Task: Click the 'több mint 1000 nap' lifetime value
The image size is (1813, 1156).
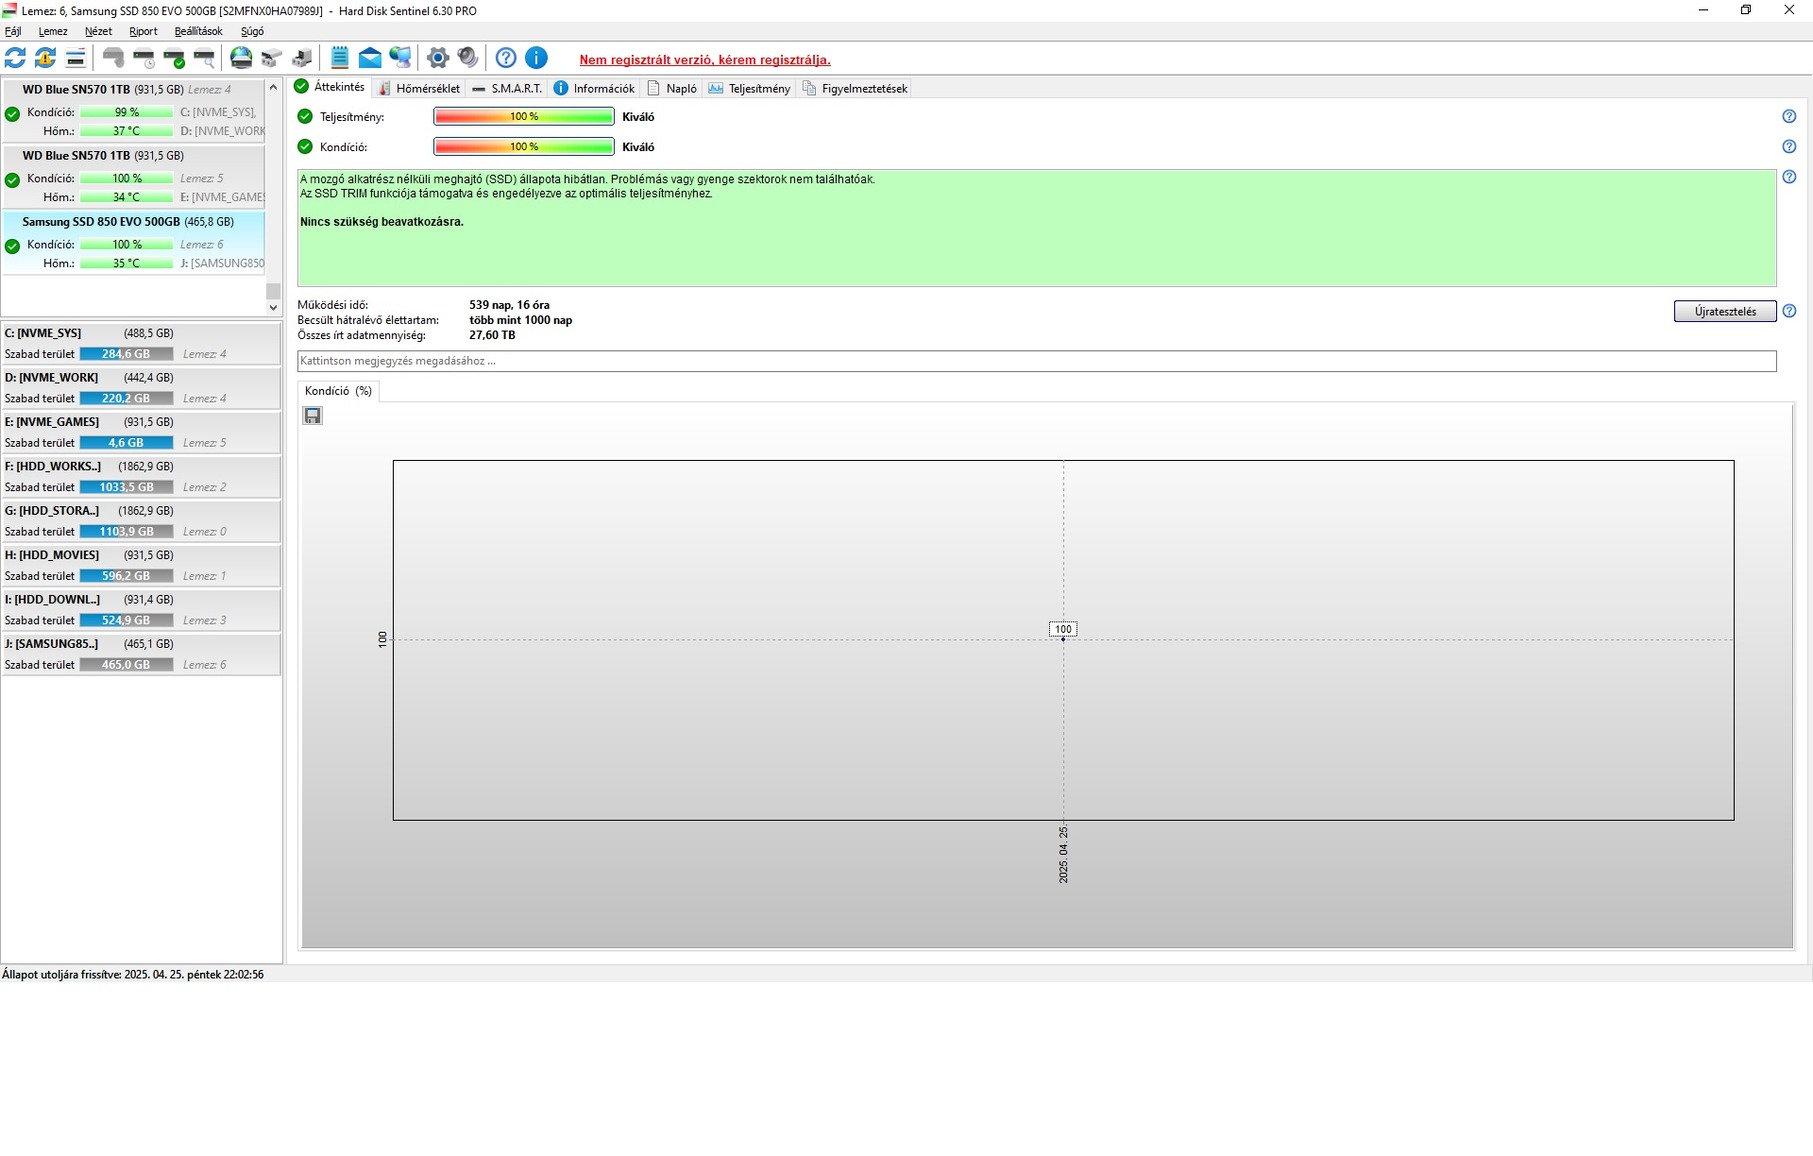Action: coord(520,320)
